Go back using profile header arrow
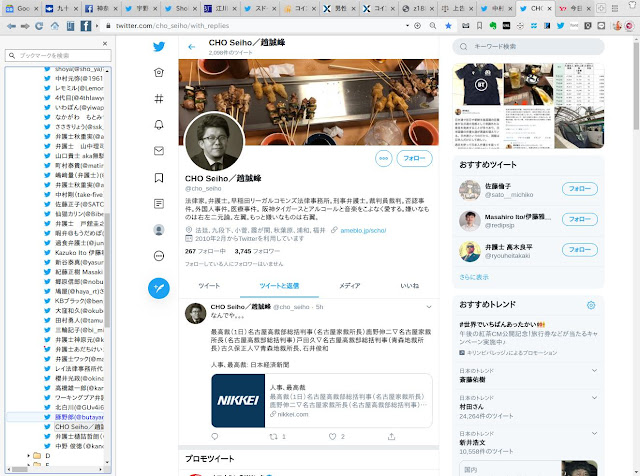The image size is (640, 476). [x=191, y=47]
